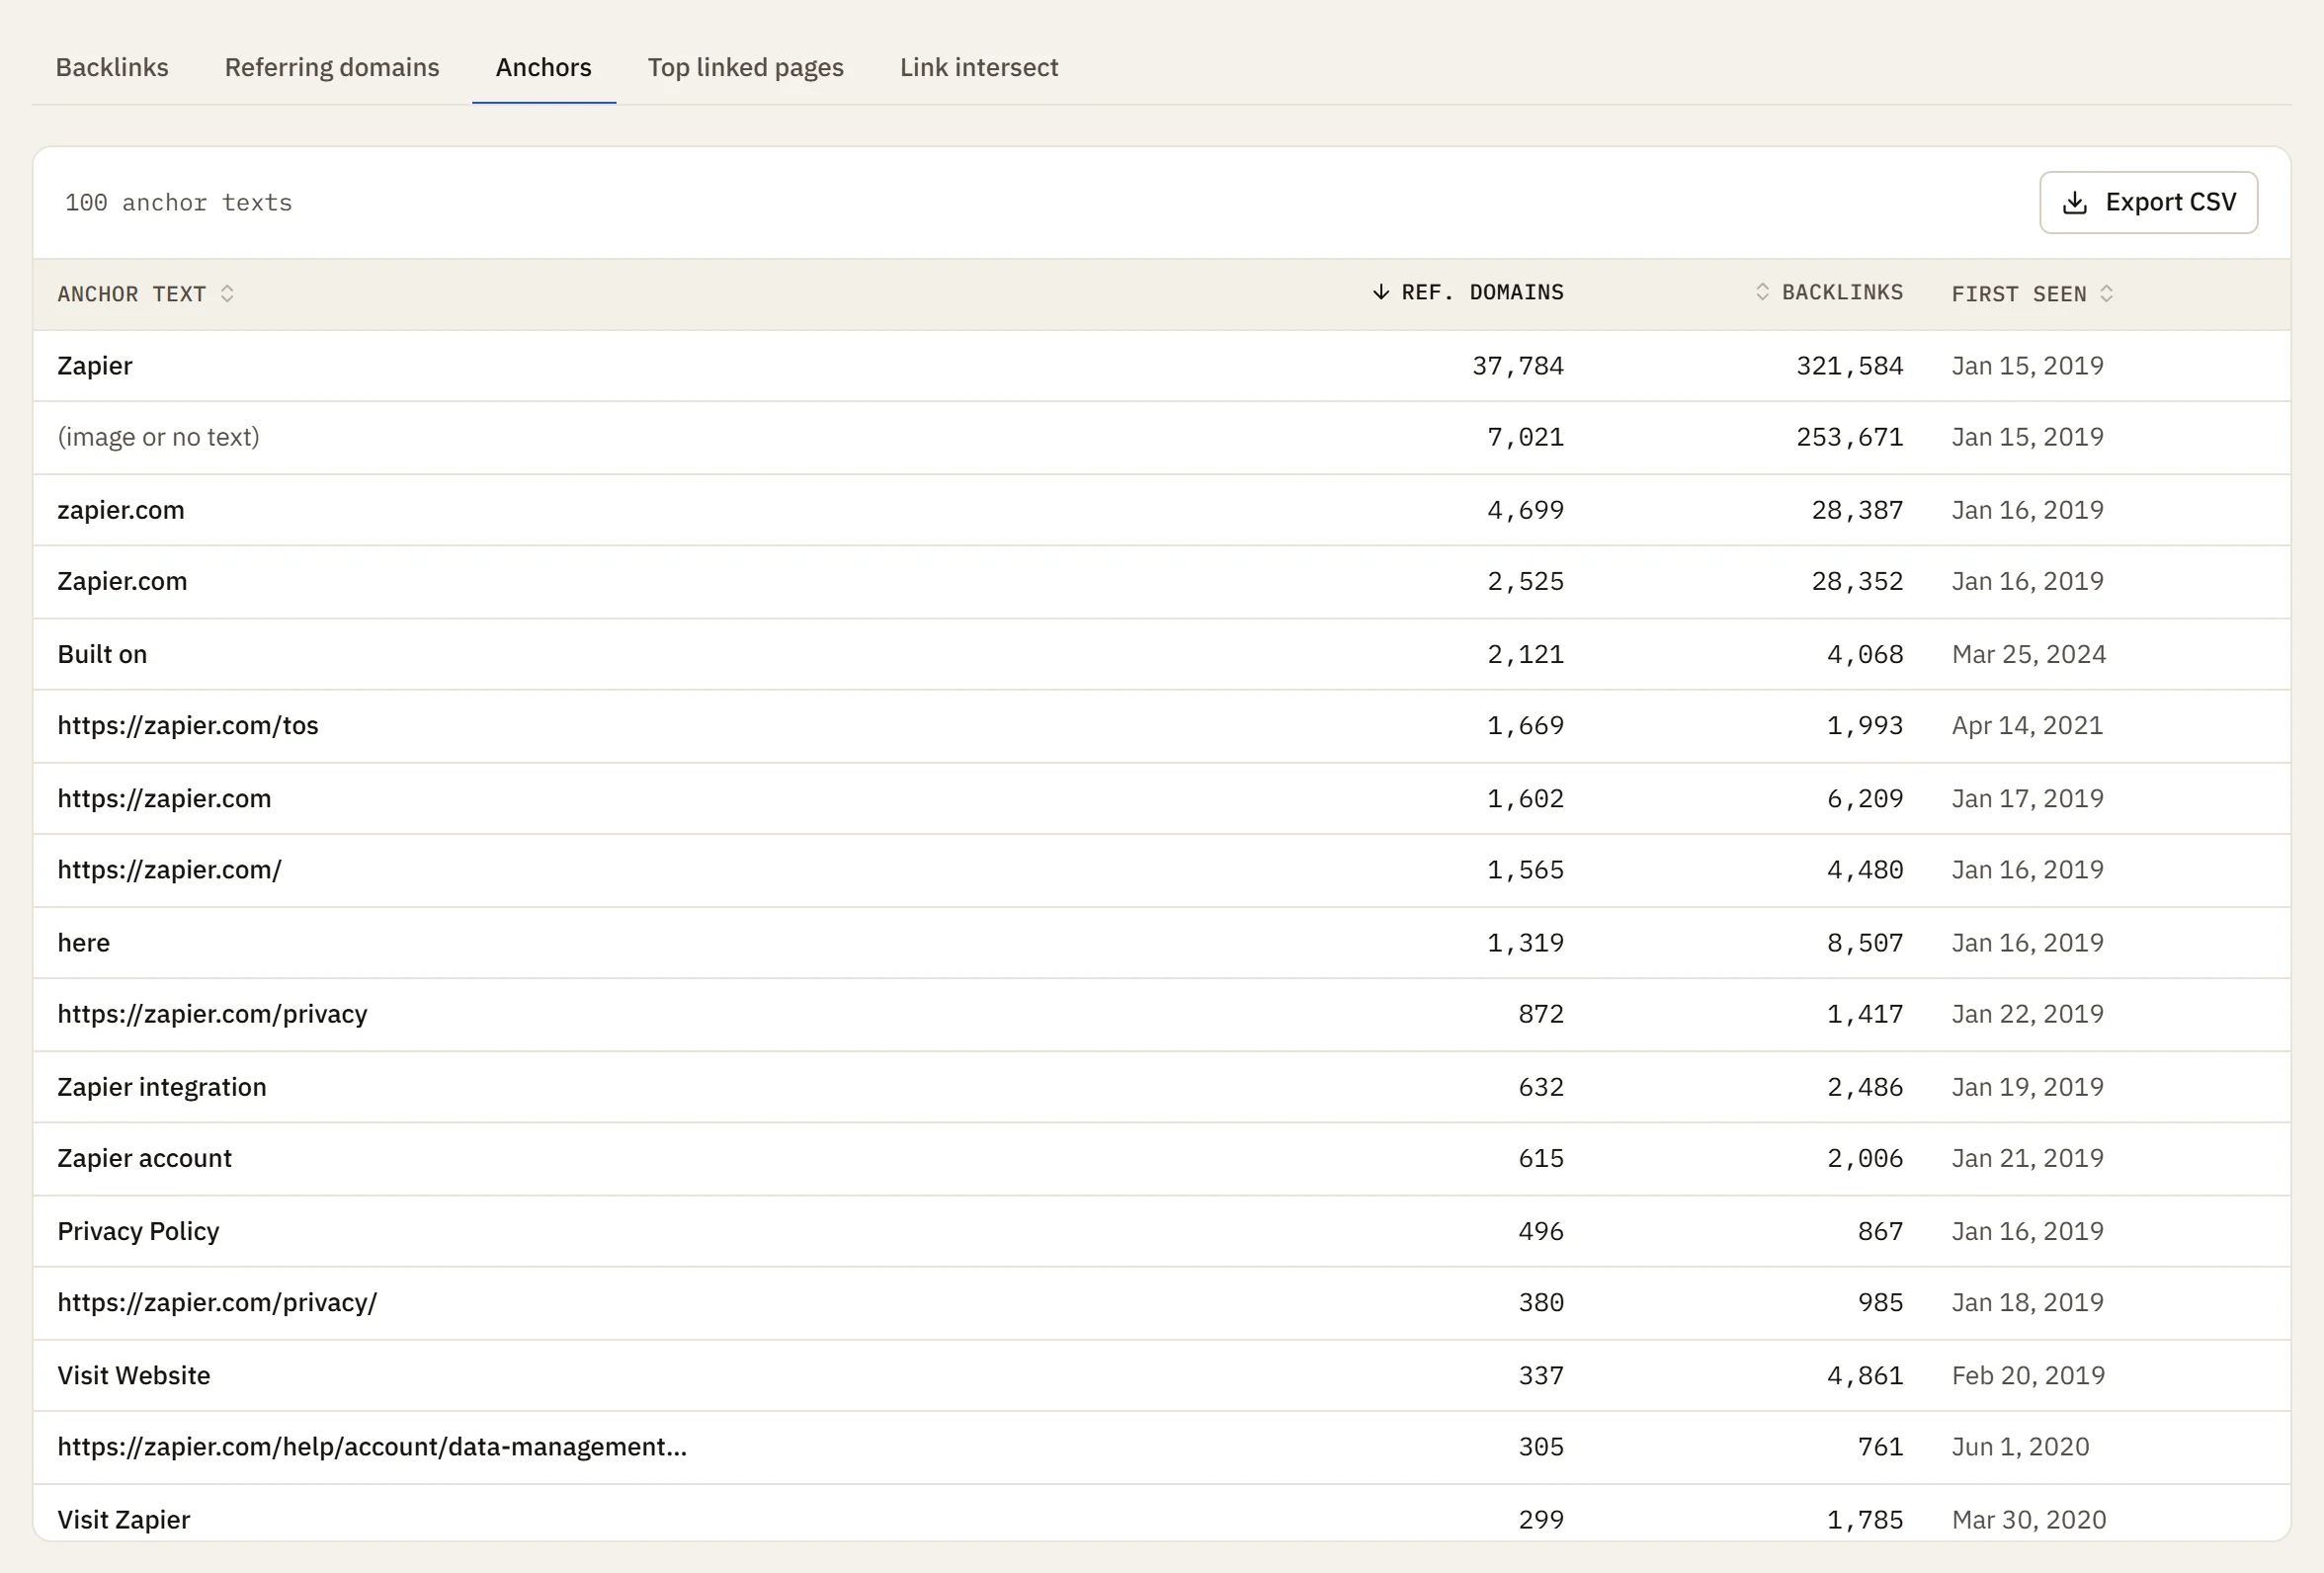Click the 321,584 backlinks value
The height and width of the screenshot is (1573, 2324).
click(x=1850, y=366)
